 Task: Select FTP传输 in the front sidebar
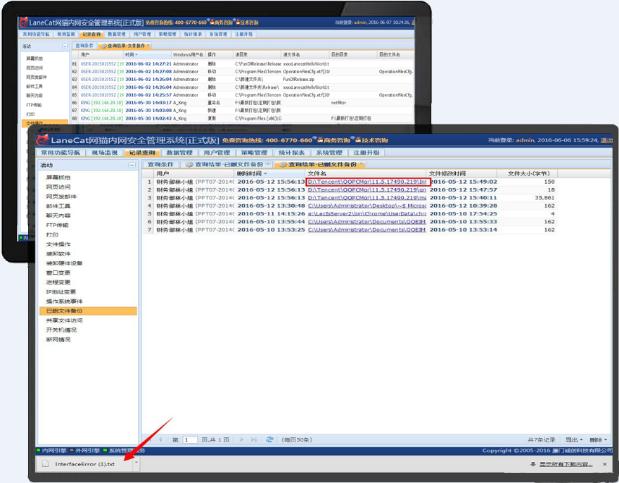[57, 225]
